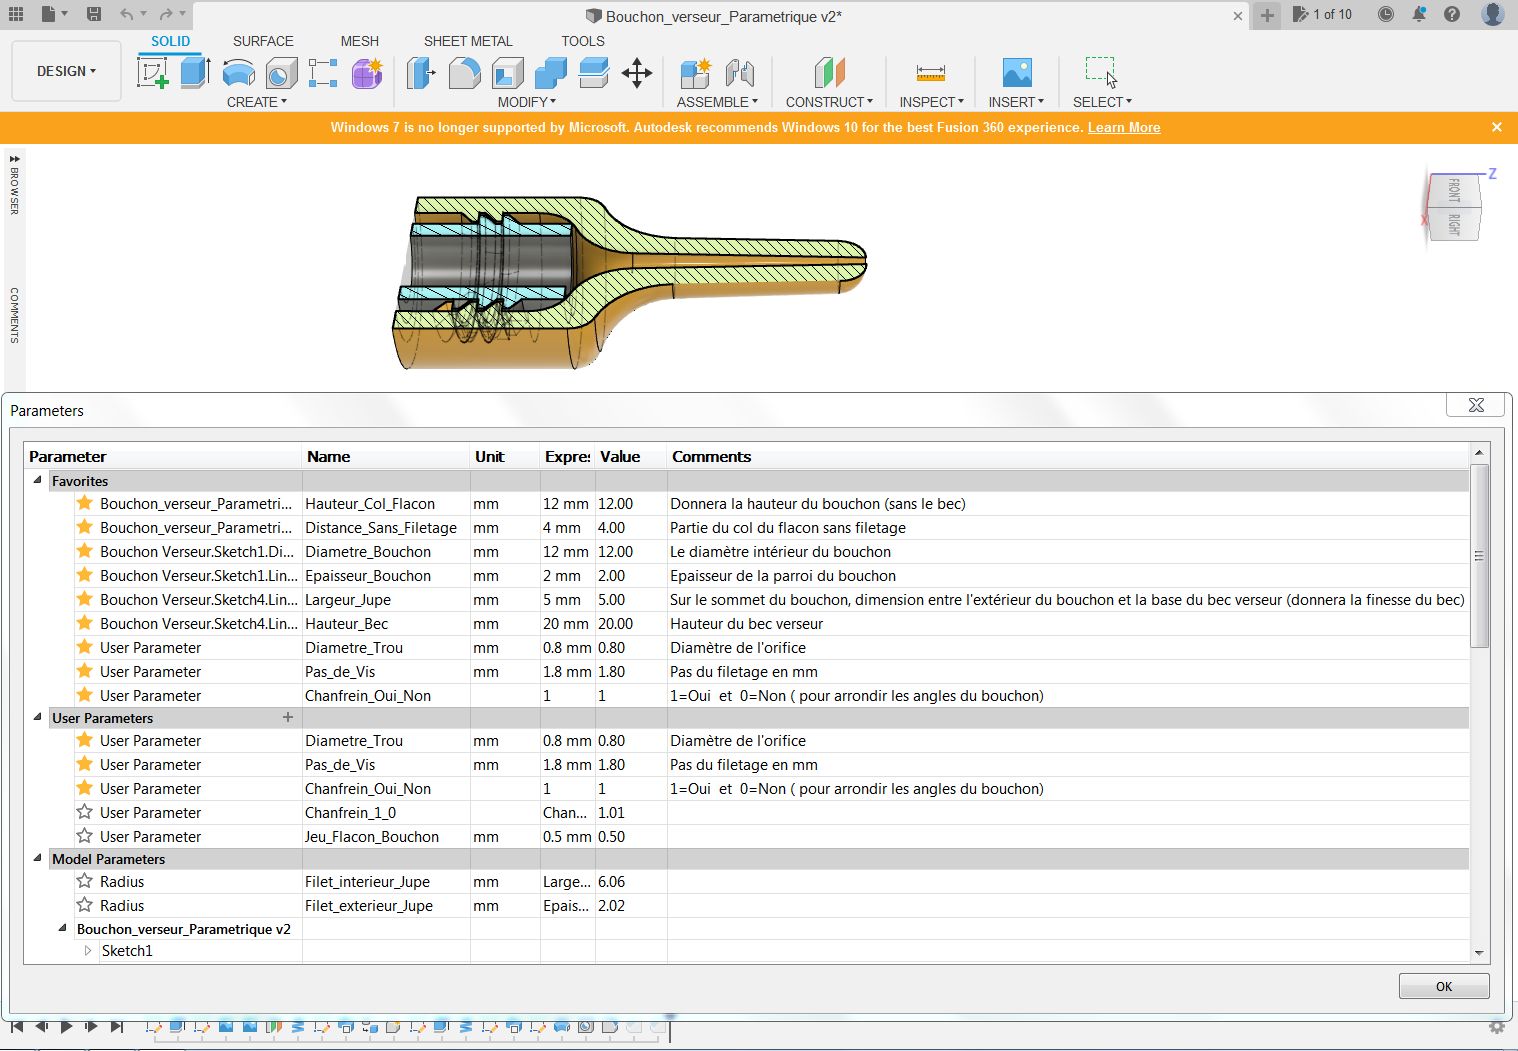
Task: Collapse the Favorites group
Action: point(38,480)
